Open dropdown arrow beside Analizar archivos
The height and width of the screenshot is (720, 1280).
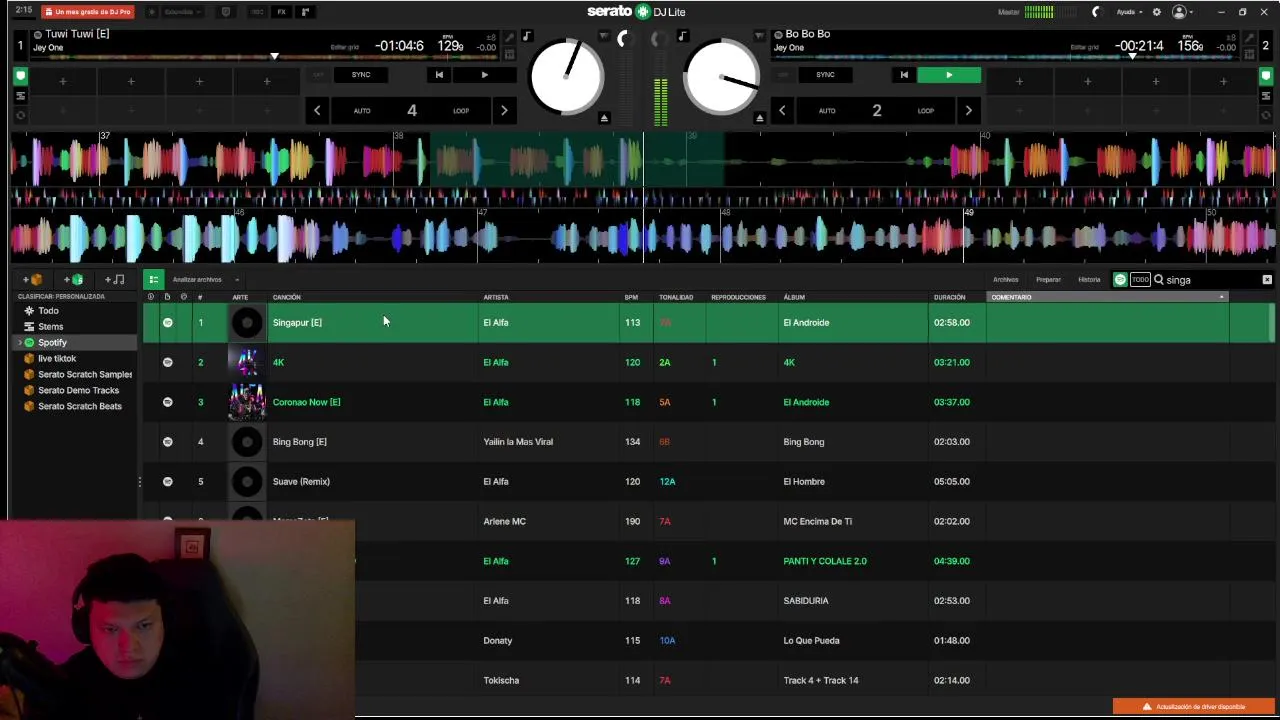point(237,280)
